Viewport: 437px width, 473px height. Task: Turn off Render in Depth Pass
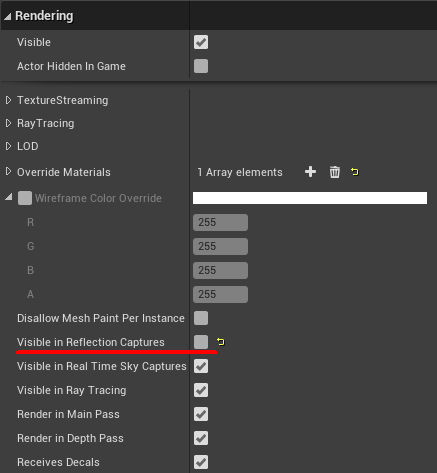tap(201, 438)
